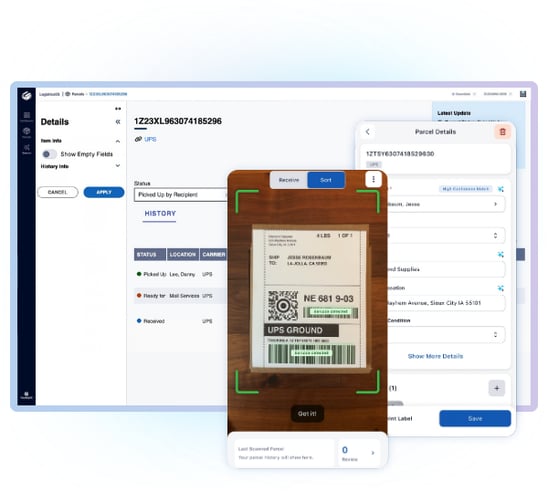The image size is (548, 493).
Task: Collapse the Item Info section
Action: coord(118,141)
